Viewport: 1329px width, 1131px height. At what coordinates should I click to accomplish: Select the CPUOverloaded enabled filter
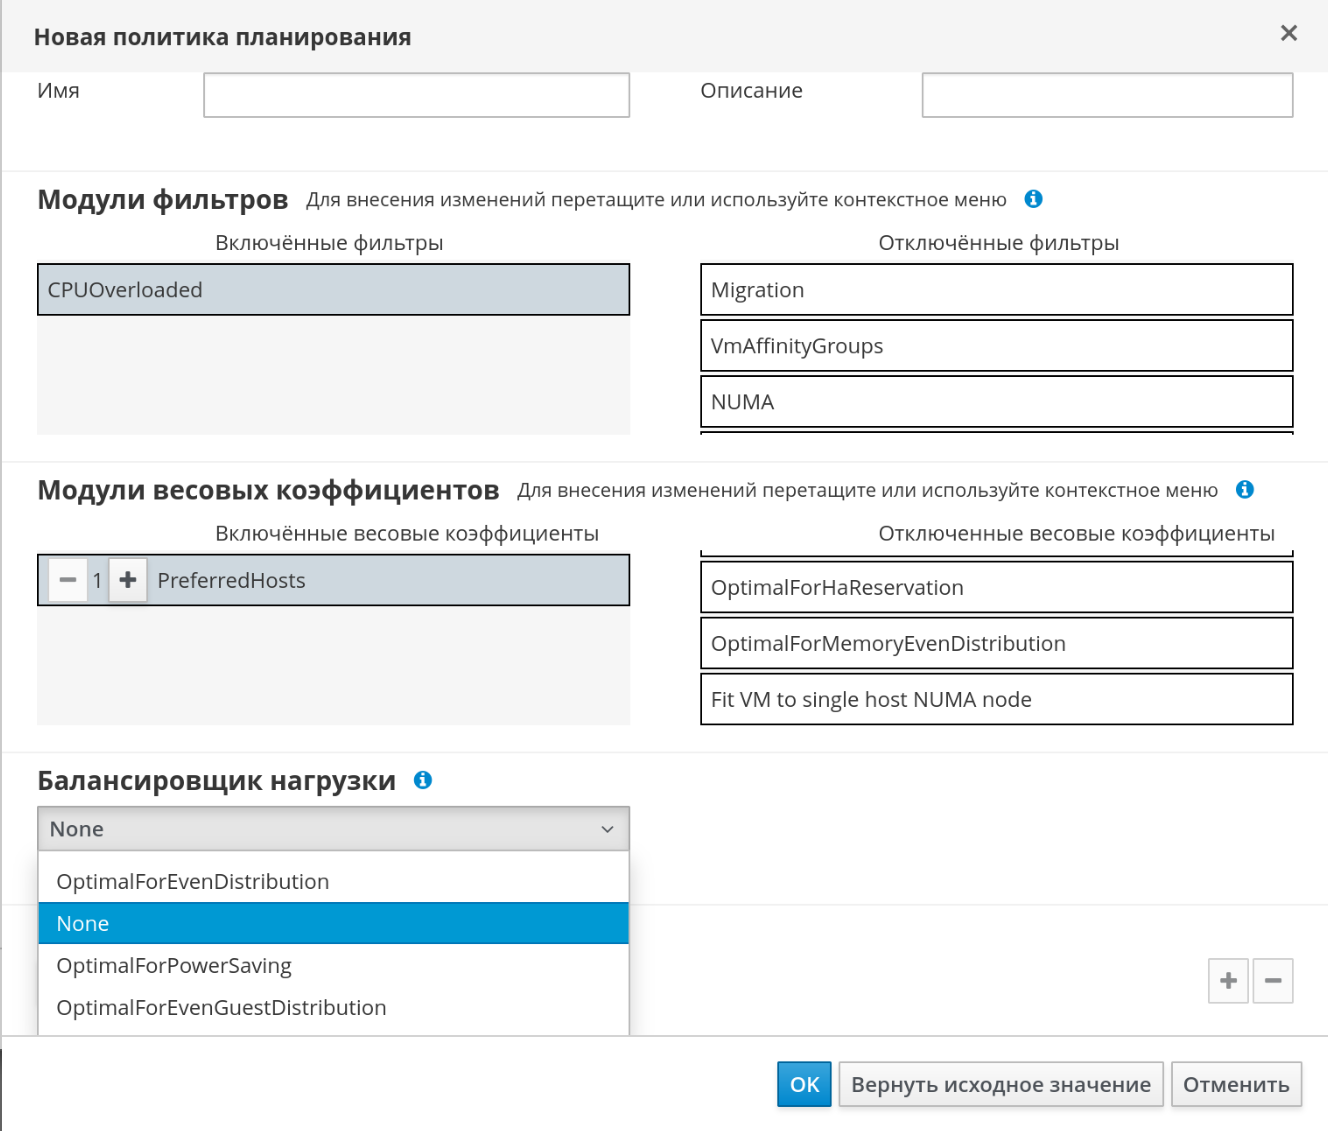pyautogui.click(x=333, y=290)
